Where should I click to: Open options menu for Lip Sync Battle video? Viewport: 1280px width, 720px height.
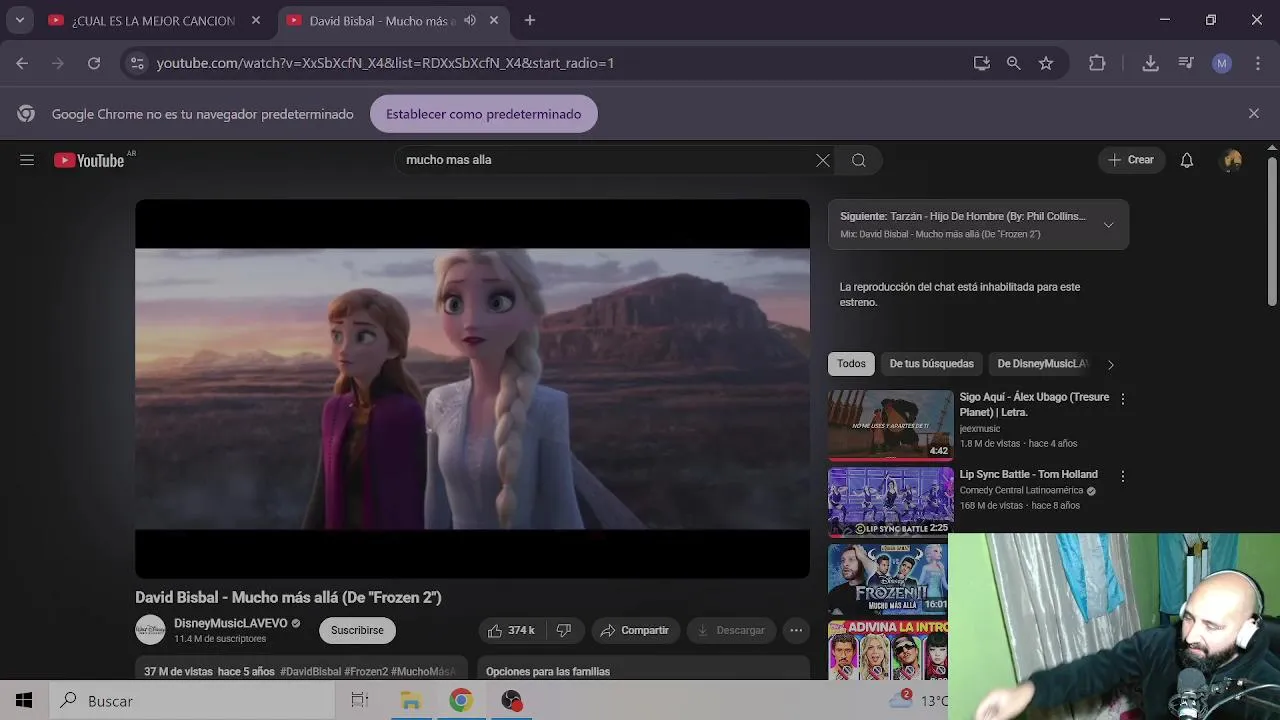(1122, 476)
